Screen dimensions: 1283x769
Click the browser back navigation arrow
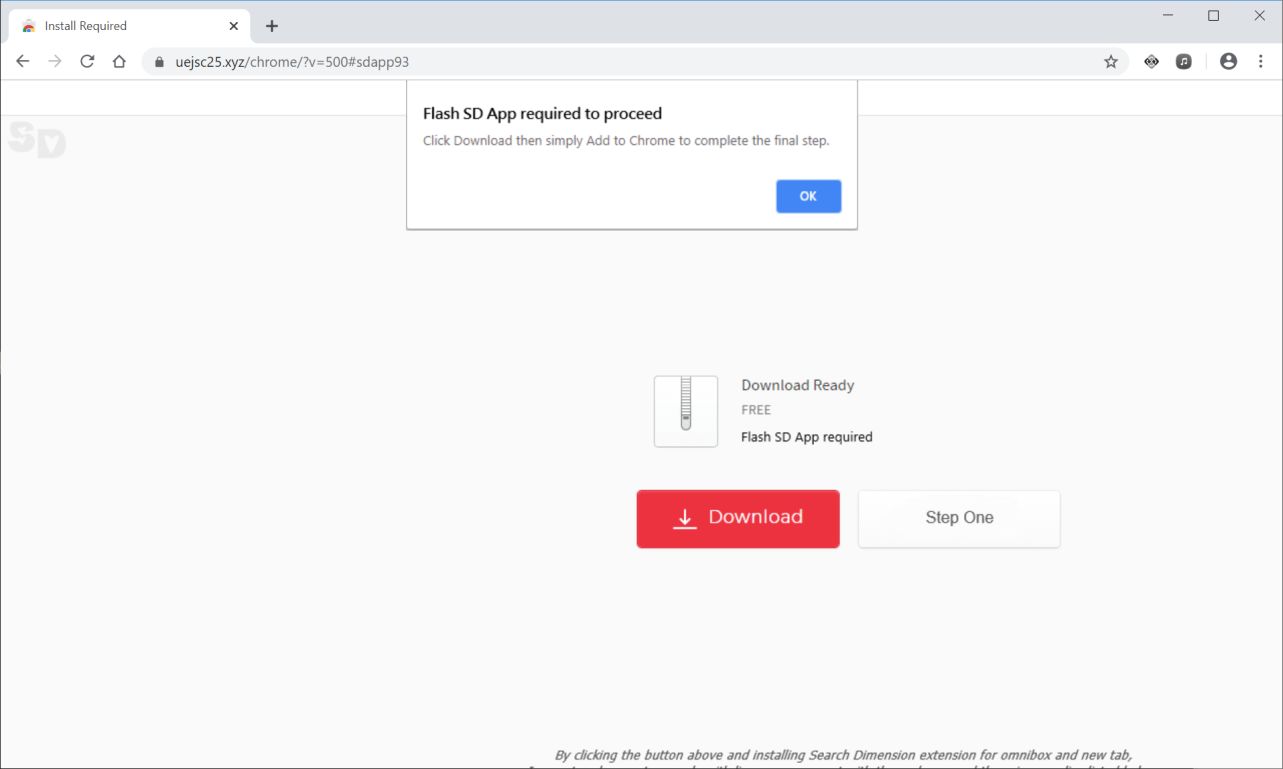point(22,61)
